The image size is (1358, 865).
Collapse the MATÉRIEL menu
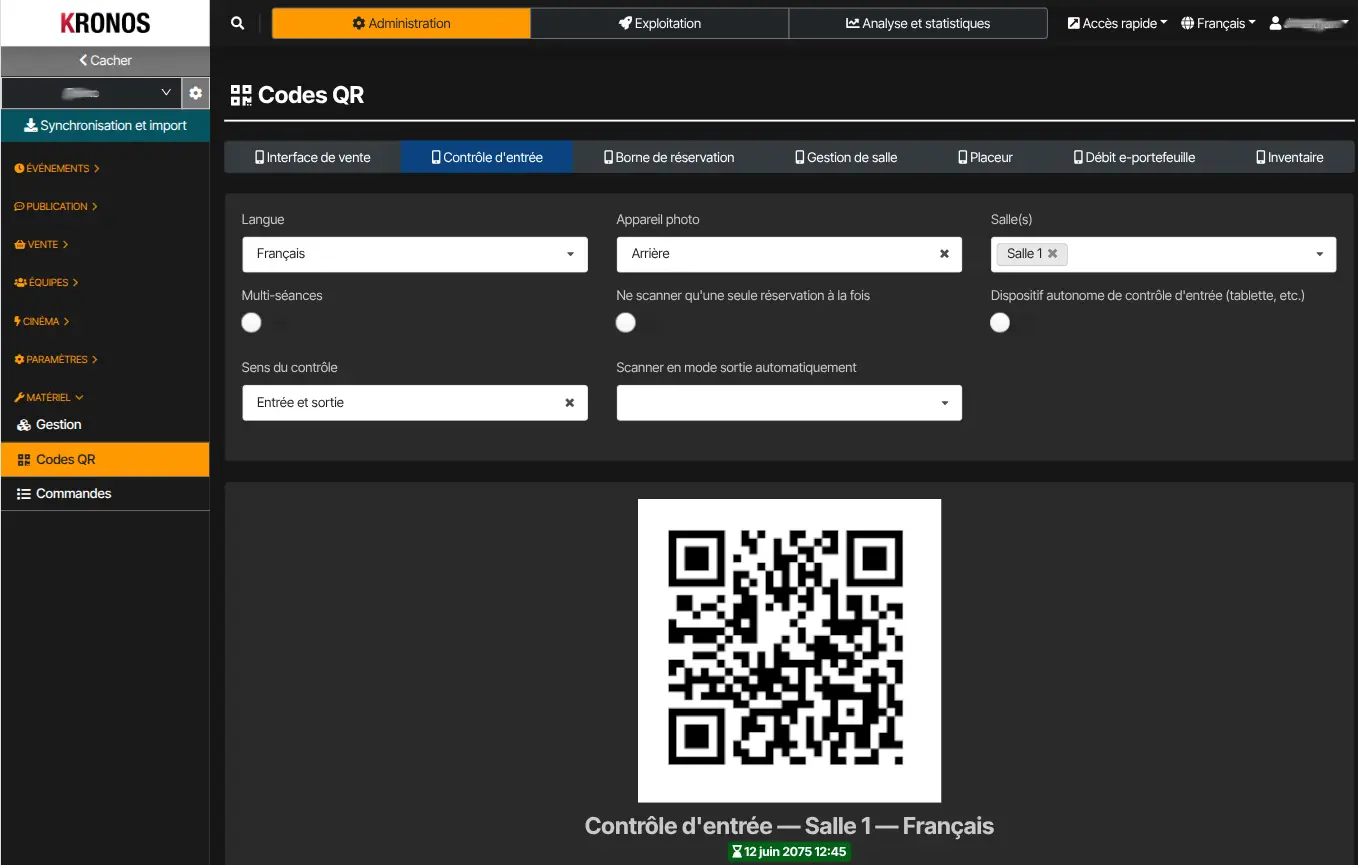49,397
